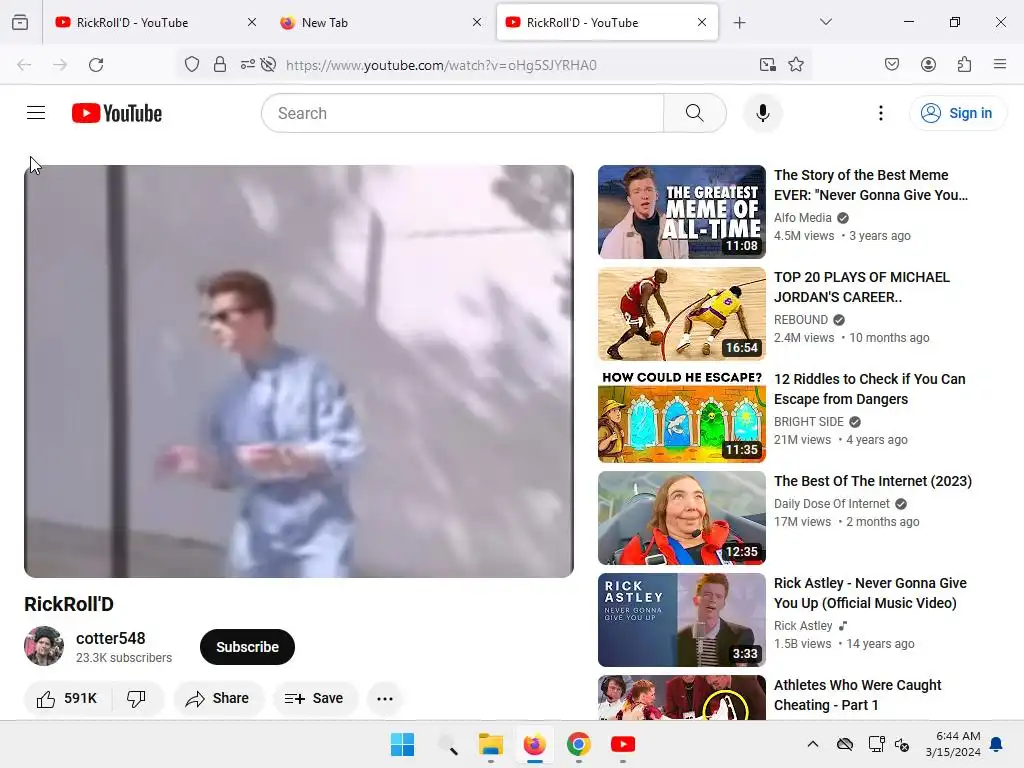Dislike the video with thumbs down

point(136,699)
